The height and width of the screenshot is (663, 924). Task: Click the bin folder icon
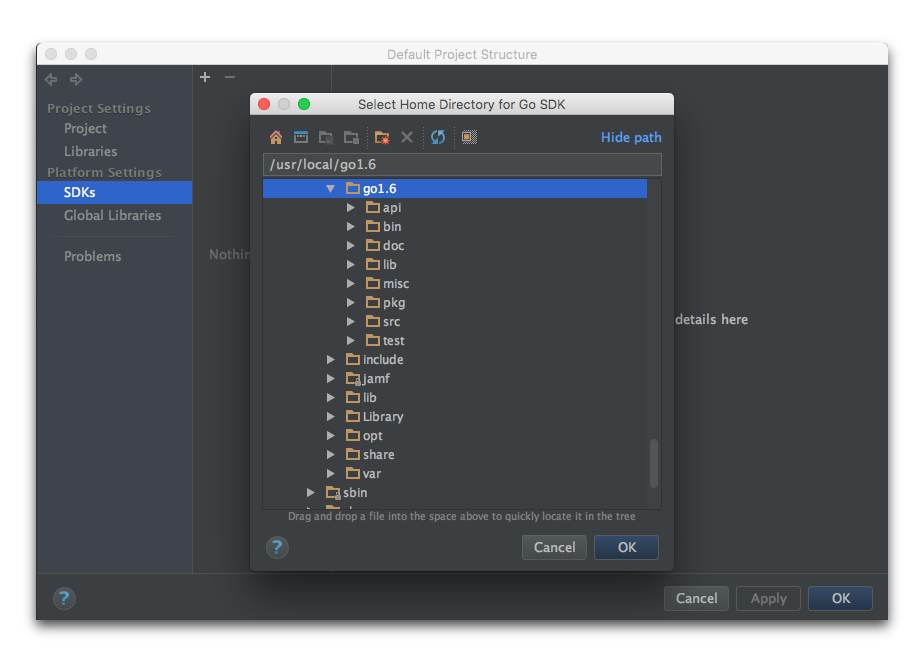point(372,226)
